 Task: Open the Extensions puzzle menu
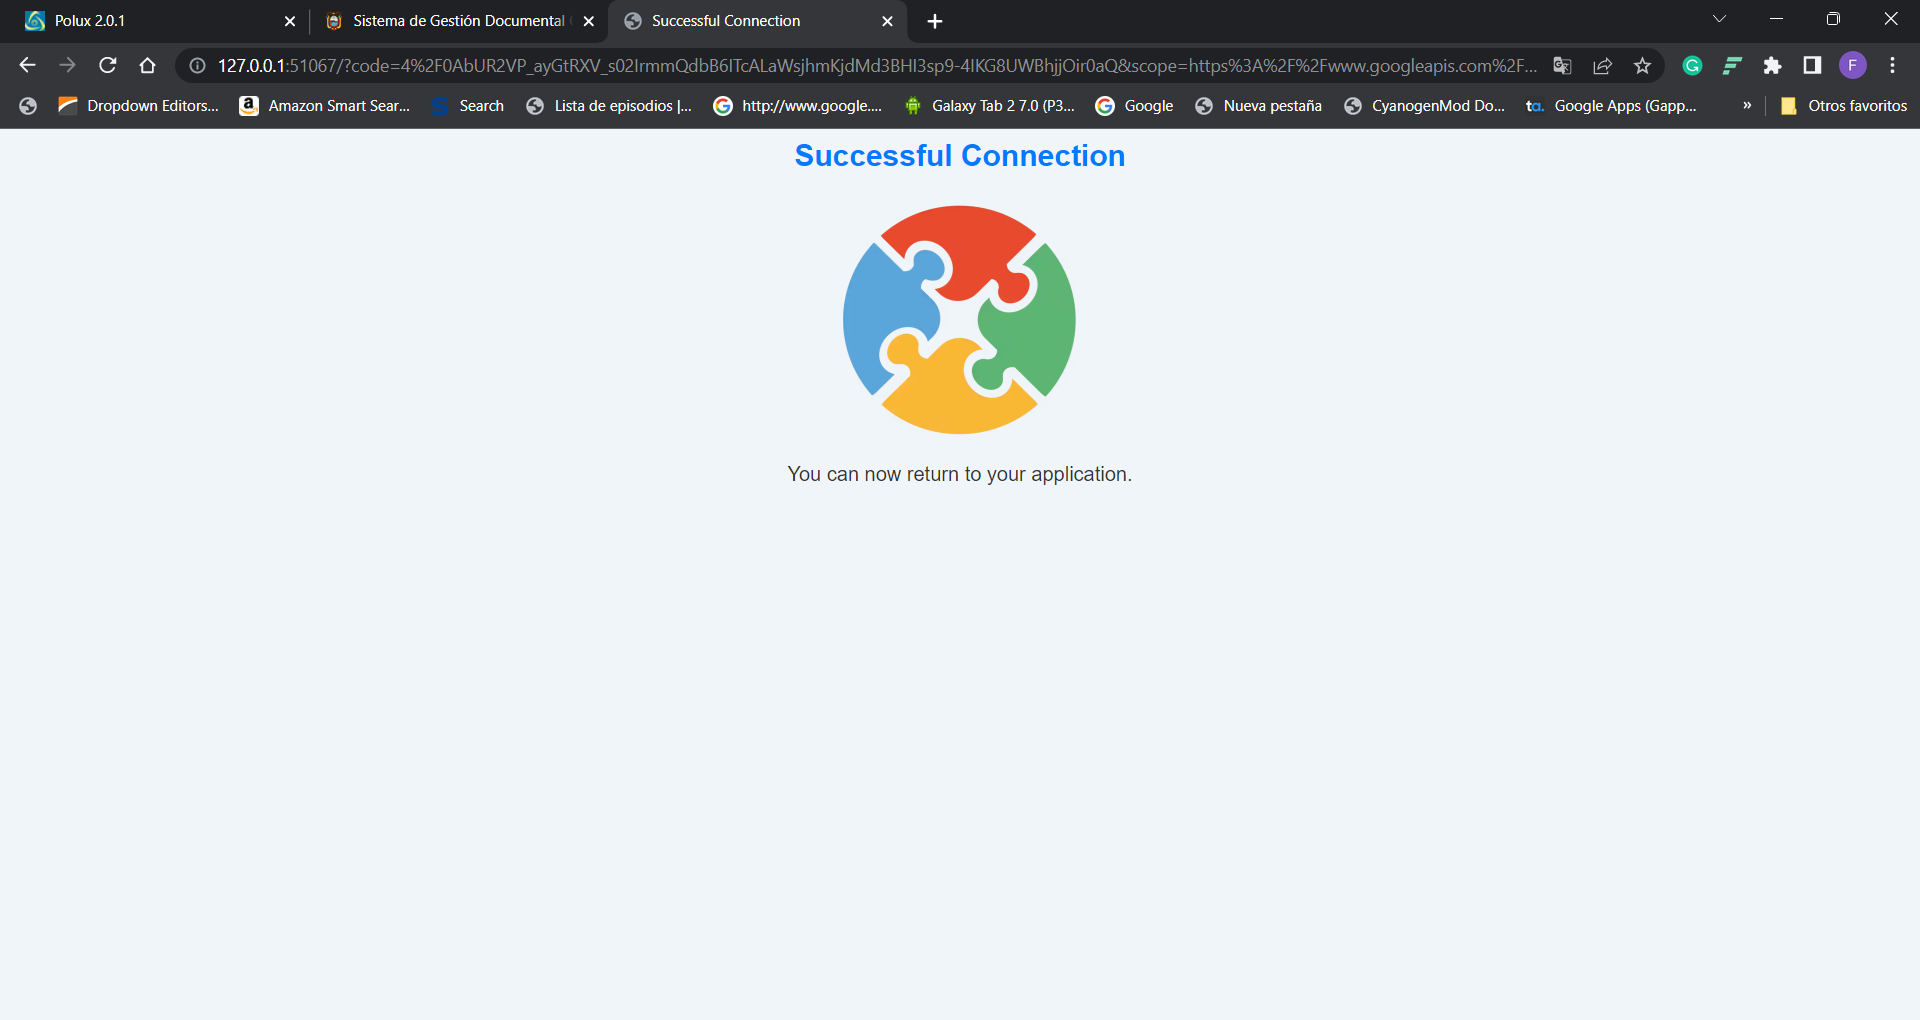(x=1772, y=65)
